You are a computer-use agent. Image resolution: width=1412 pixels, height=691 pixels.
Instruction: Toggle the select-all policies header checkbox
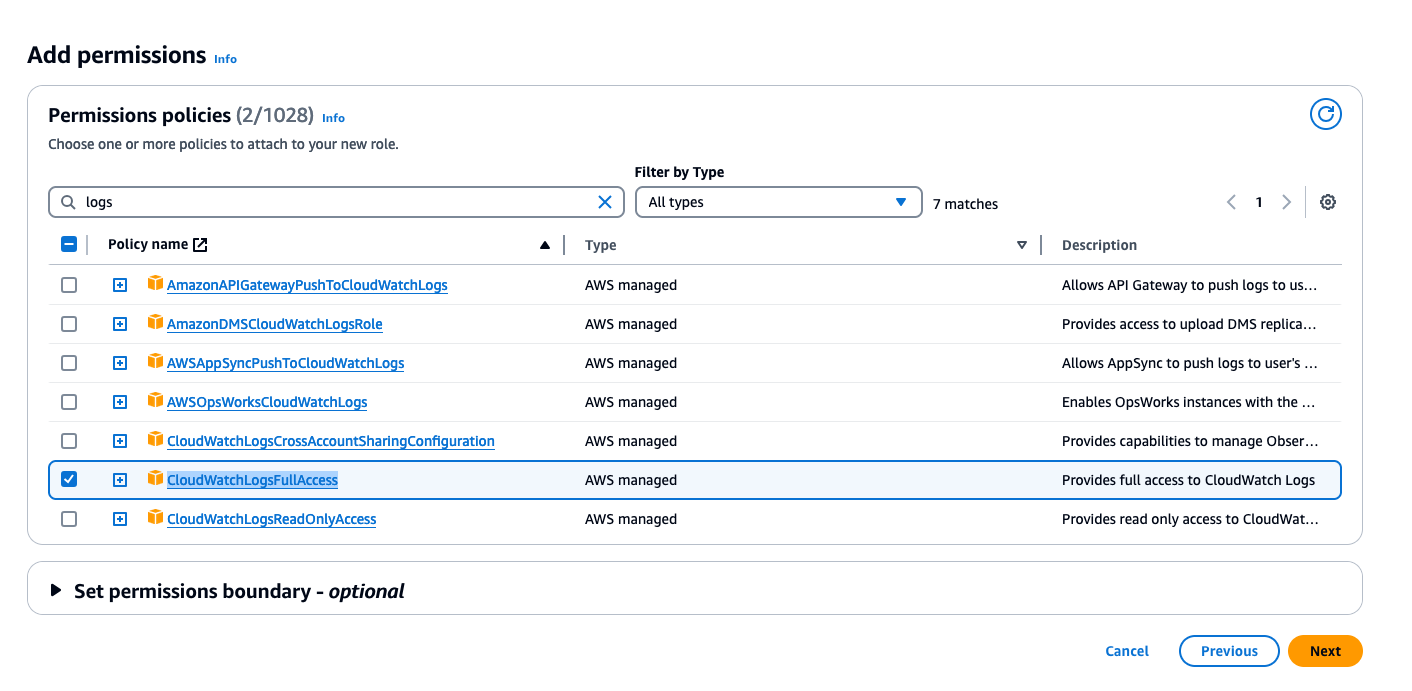coord(69,244)
